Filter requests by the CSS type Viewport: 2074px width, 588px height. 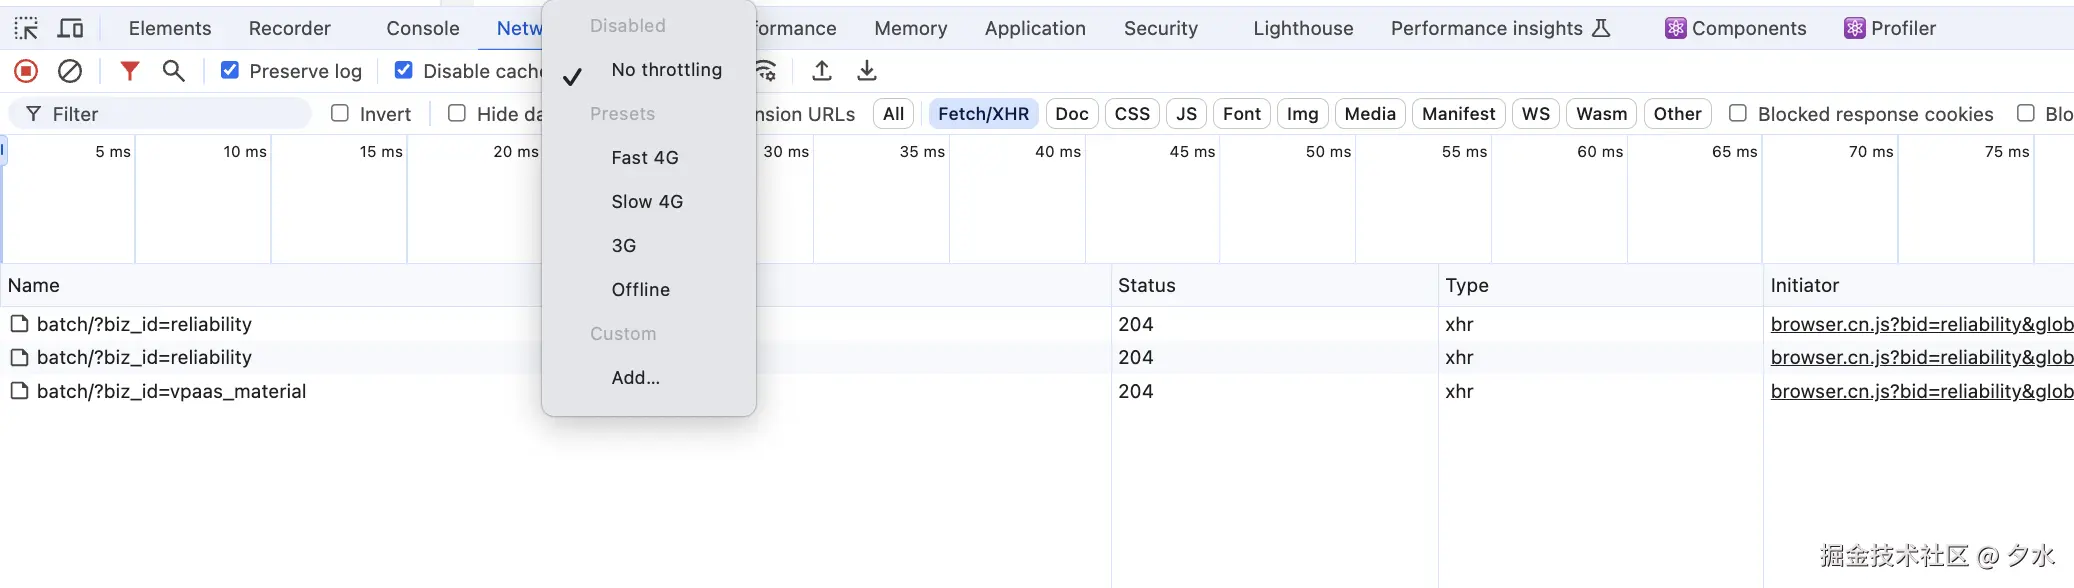point(1132,114)
